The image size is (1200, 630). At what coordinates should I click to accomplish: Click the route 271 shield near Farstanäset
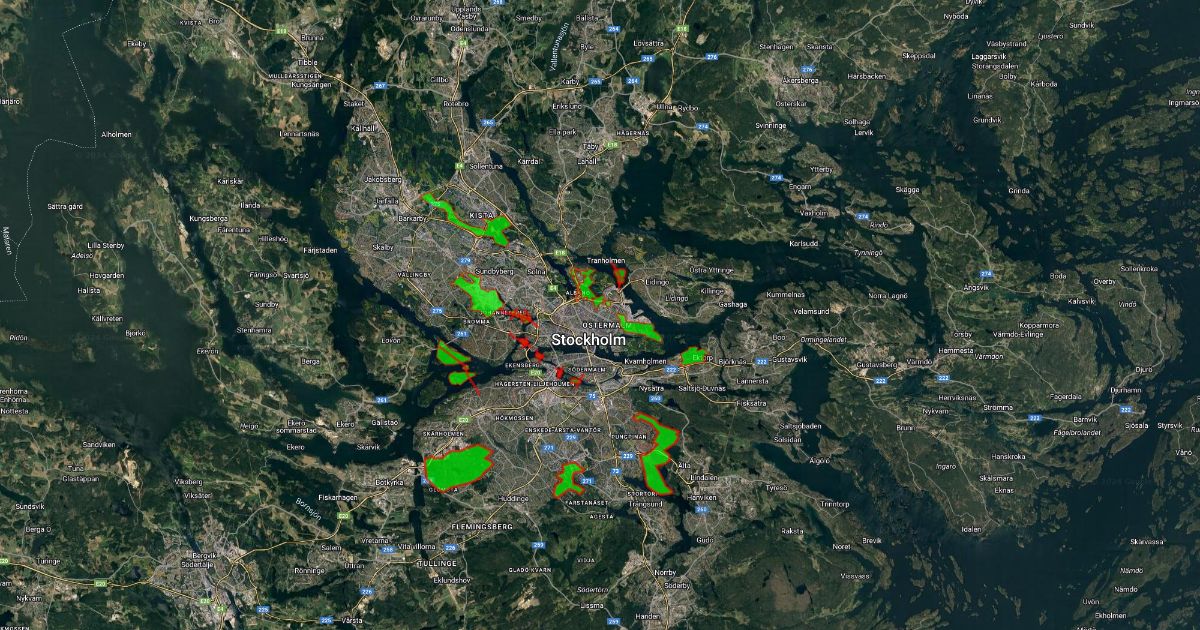click(x=587, y=482)
